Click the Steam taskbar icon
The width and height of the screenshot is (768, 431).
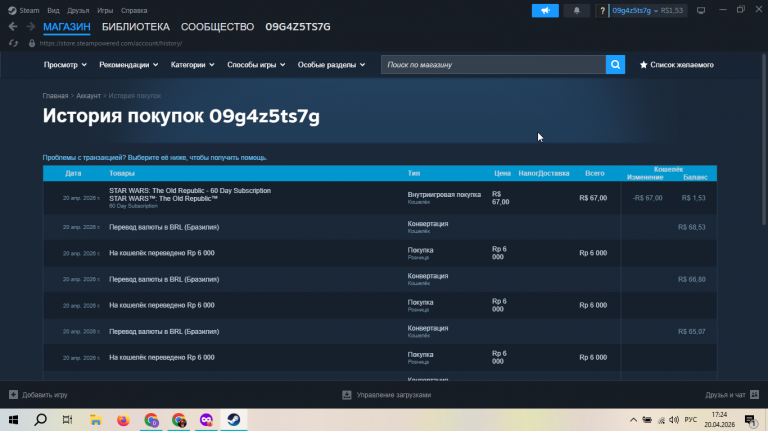point(234,420)
